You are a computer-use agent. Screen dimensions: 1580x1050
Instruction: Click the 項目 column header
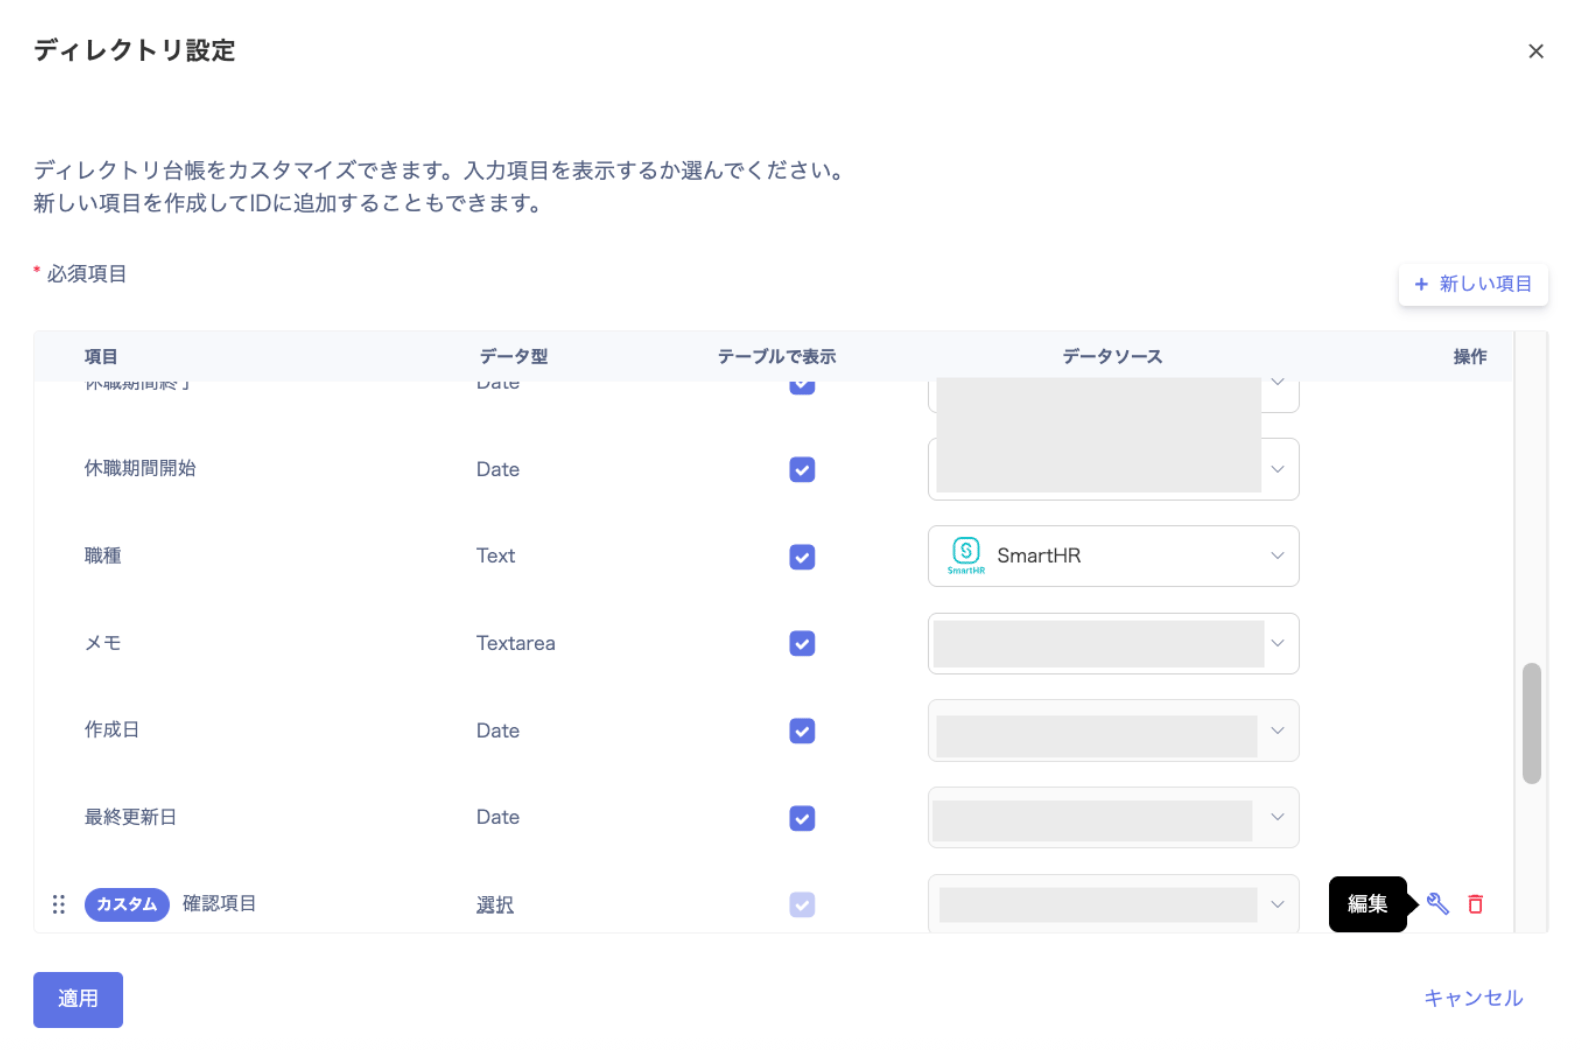tap(101, 356)
